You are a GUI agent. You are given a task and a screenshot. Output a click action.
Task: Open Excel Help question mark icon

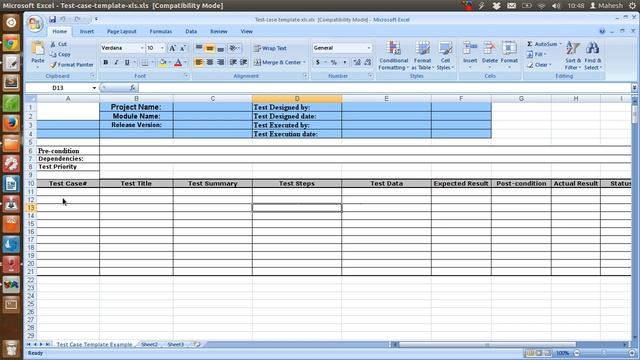coord(602,31)
